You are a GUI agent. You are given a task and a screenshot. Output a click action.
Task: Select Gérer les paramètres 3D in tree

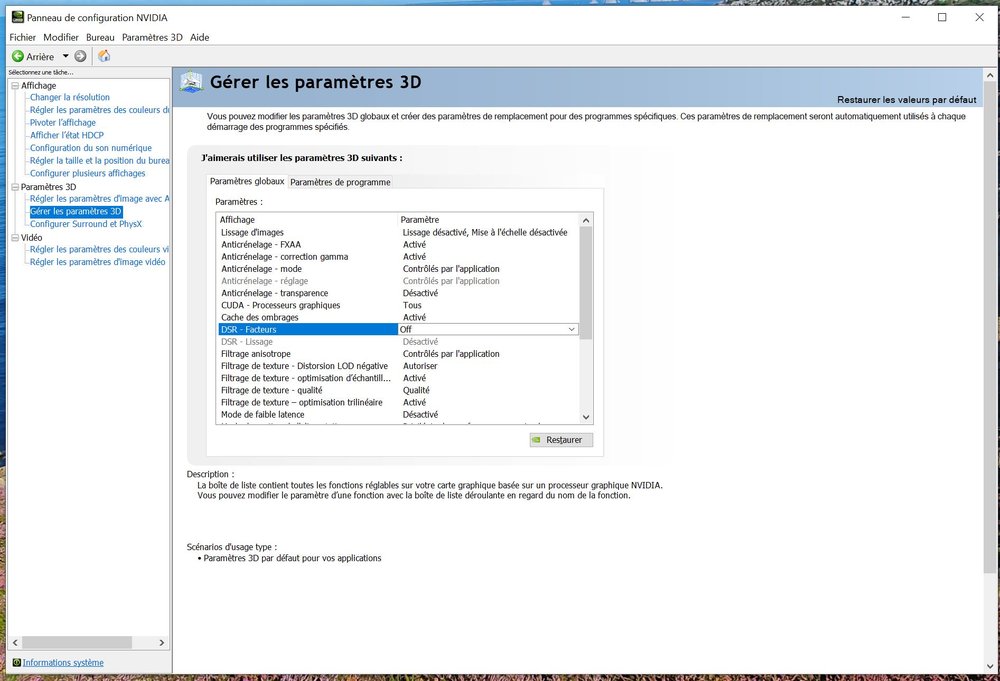[x=75, y=211]
